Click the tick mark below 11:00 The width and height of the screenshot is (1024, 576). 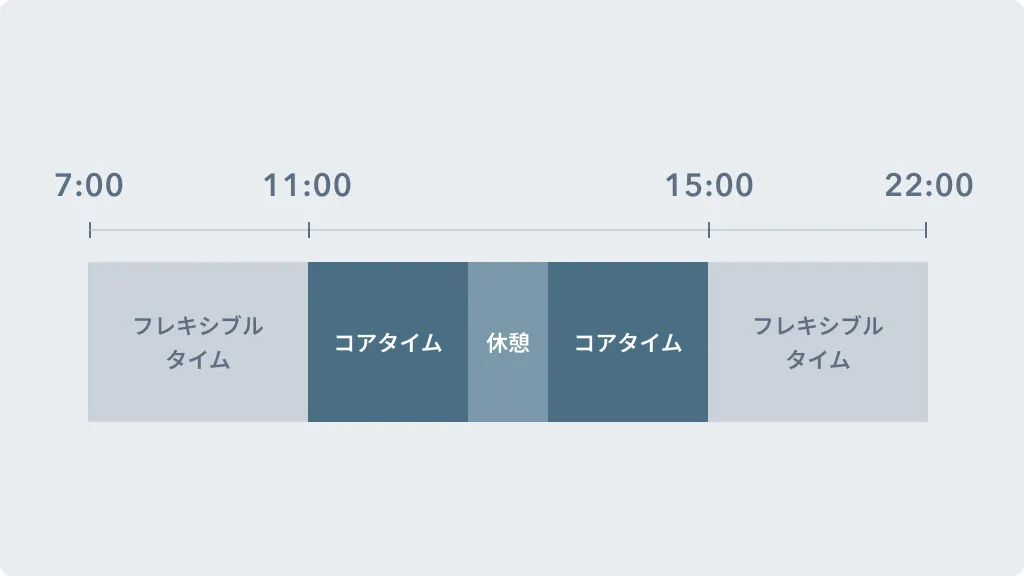(x=309, y=230)
